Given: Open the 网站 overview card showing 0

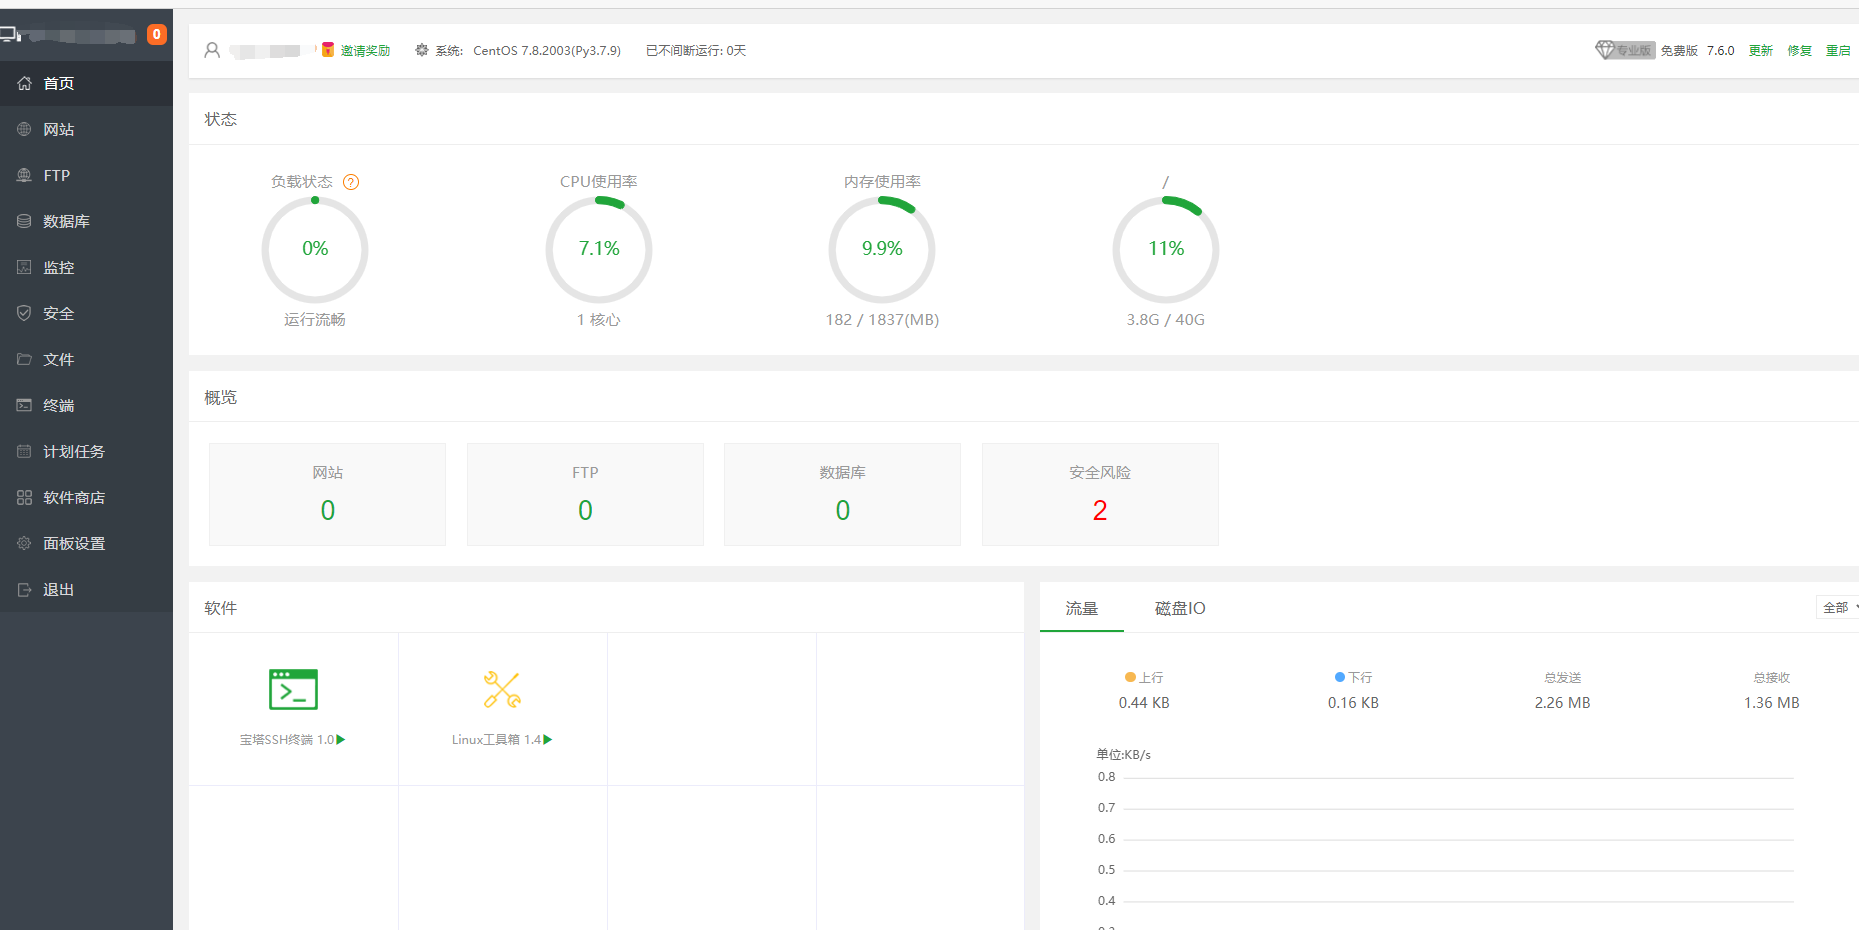Looking at the screenshot, I should click(327, 494).
